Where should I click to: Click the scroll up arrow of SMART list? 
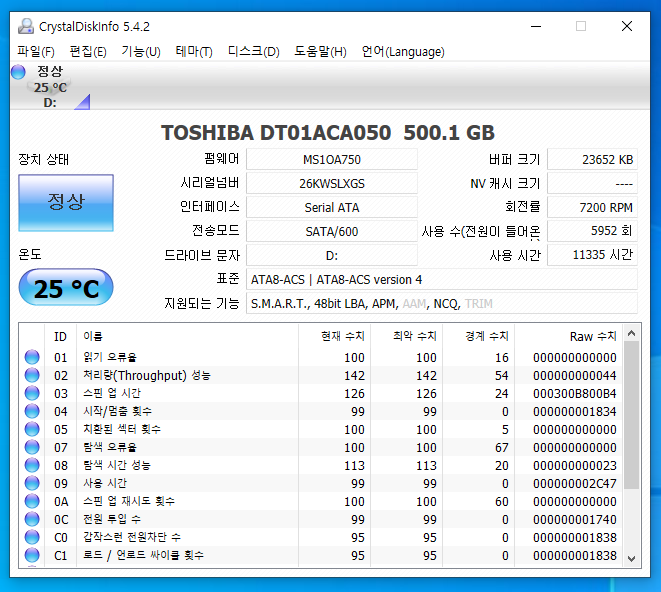point(631,334)
